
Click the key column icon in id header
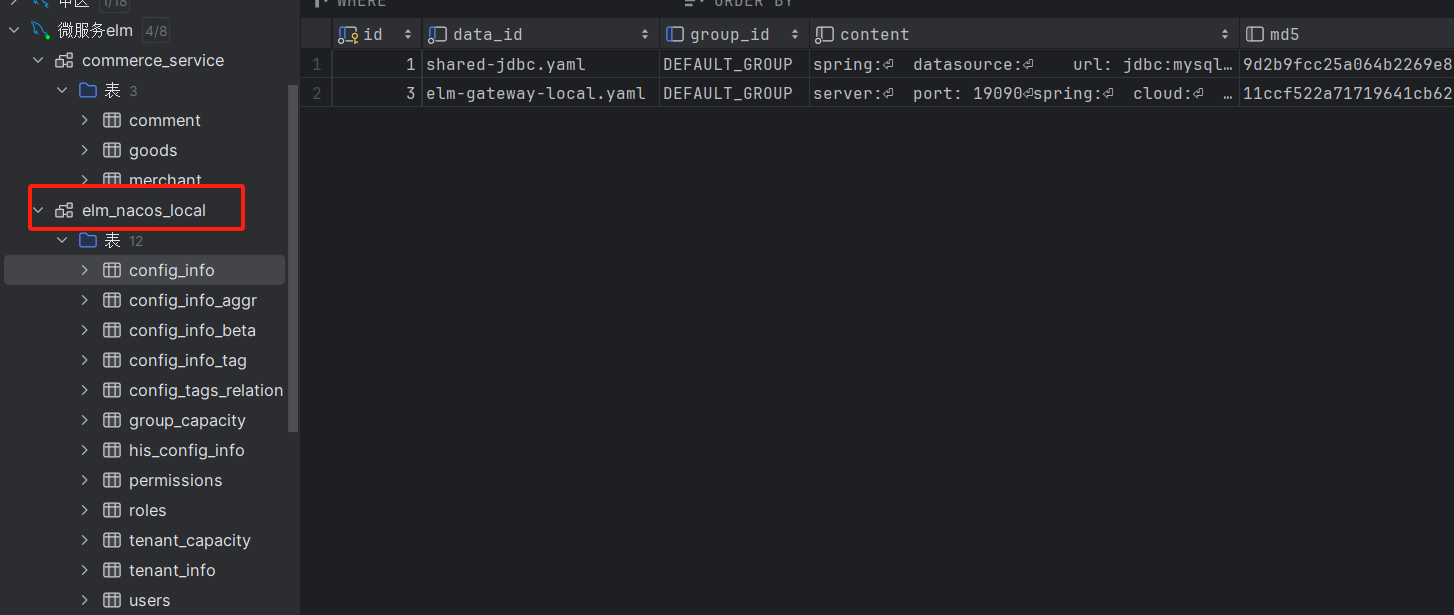point(348,34)
